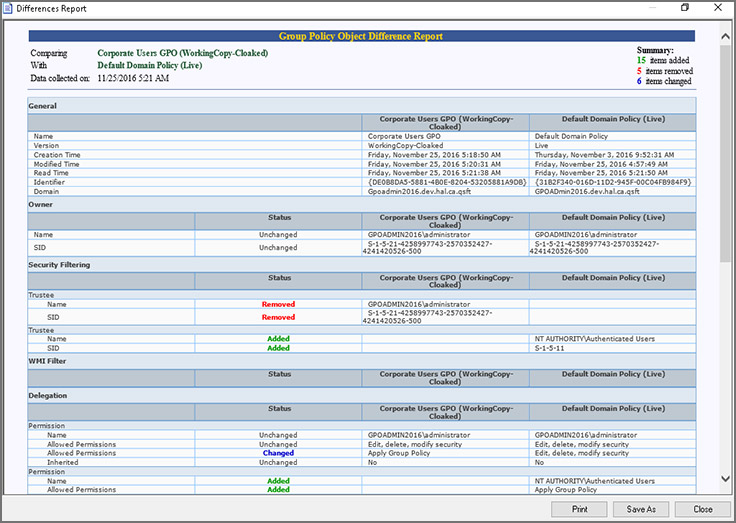Image resolution: width=736 pixels, height=523 pixels.
Task: Click the Status column header in WMI Filter table
Action: pyautogui.click(x=279, y=374)
